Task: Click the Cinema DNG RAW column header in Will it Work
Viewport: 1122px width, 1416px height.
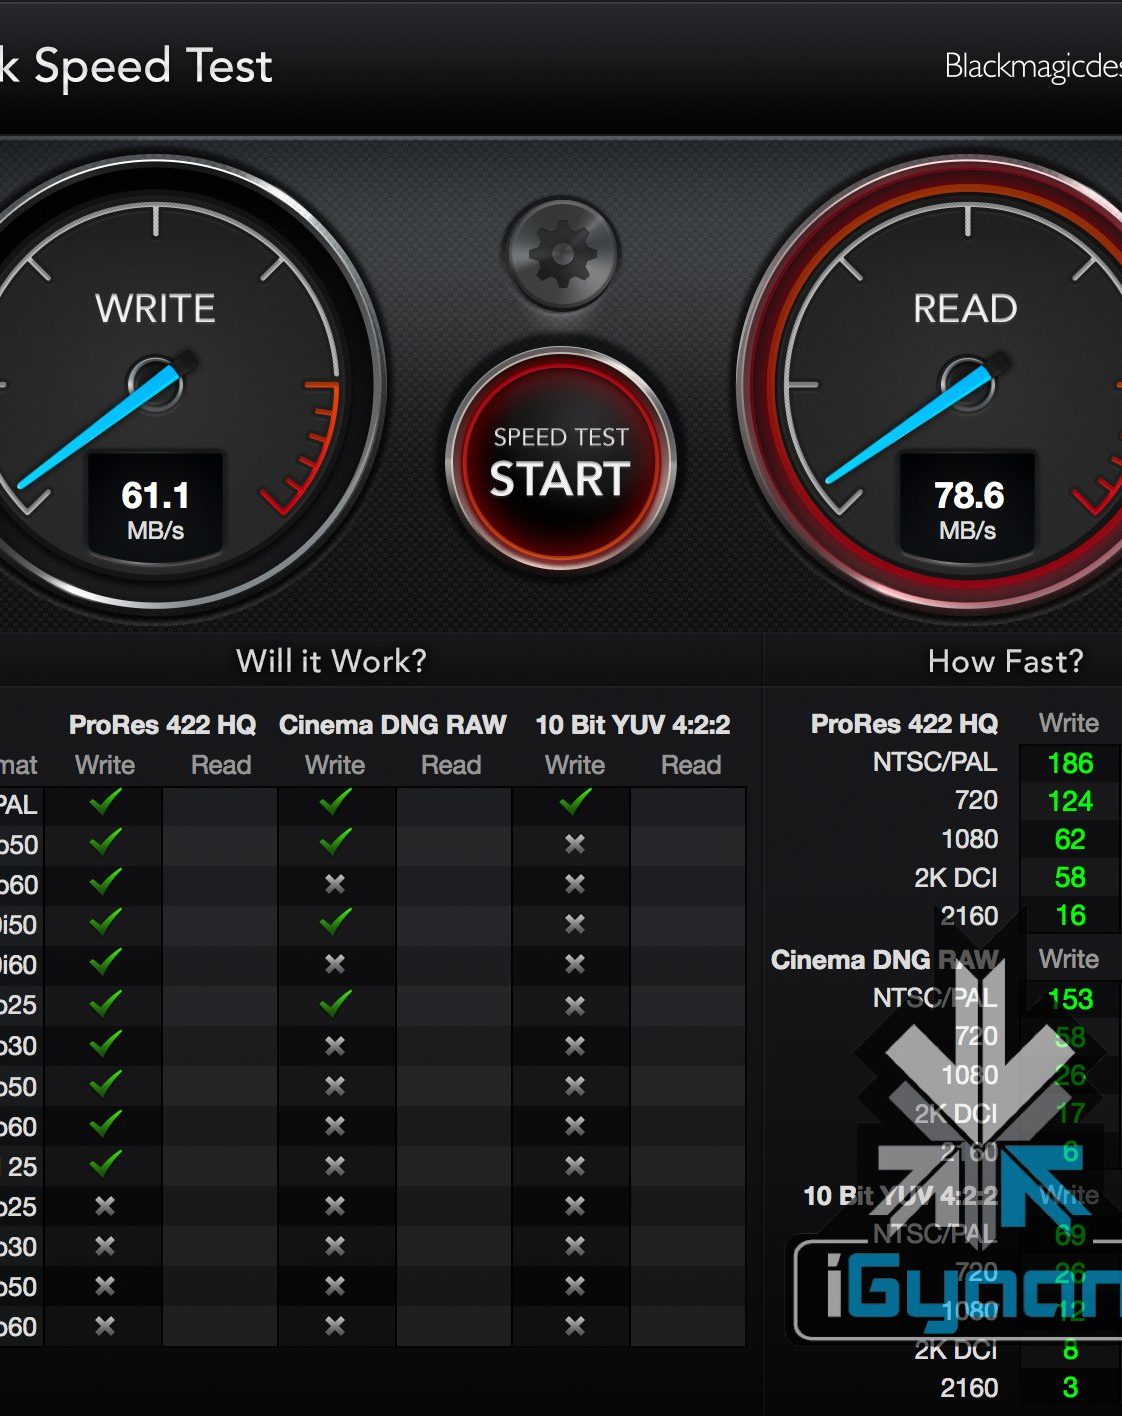Action: [x=392, y=725]
